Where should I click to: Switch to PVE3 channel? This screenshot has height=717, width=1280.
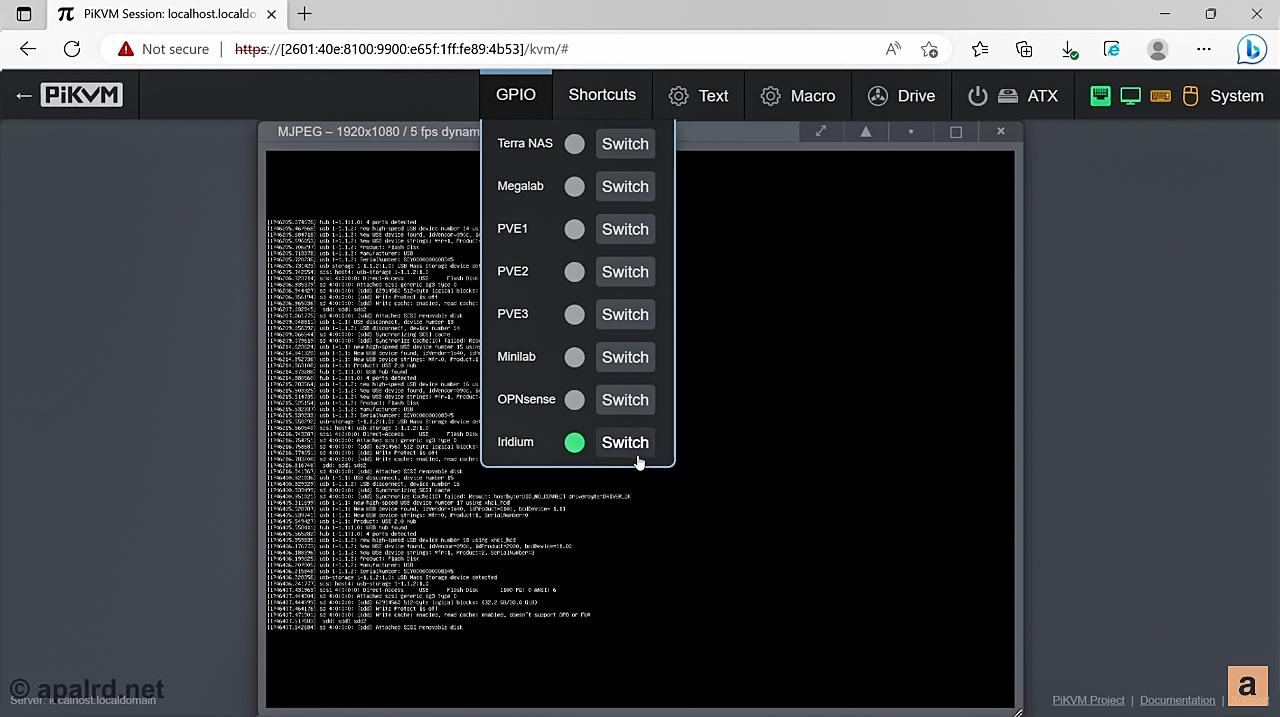click(625, 314)
